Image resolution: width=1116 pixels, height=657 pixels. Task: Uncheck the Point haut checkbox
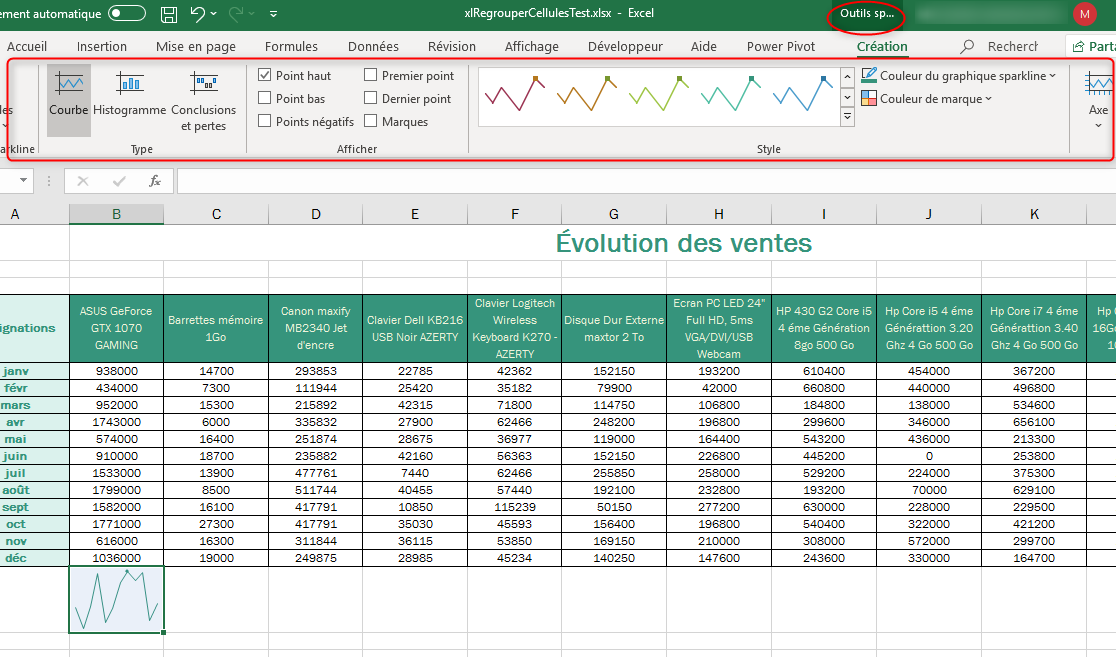(x=265, y=75)
